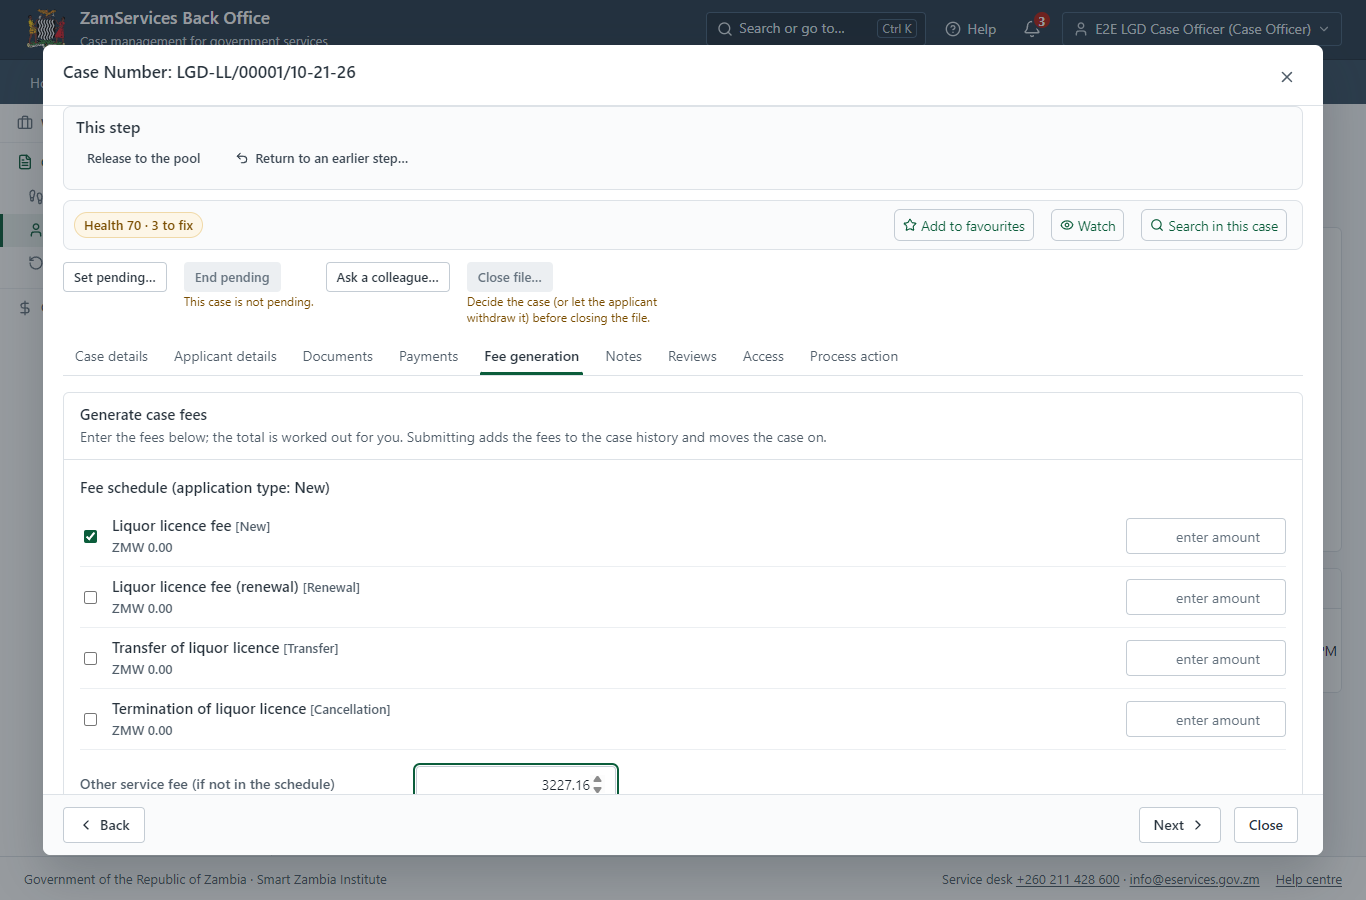This screenshot has width=1366, height=900.
Task: Click the Close button in the dialog footer
Action: pos(1266,825)
